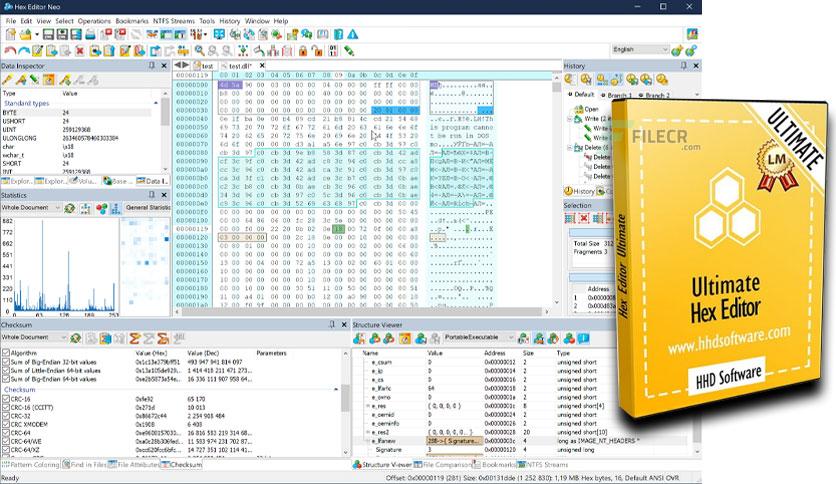Open the File menu
The image size is (836, 484).
11,21
